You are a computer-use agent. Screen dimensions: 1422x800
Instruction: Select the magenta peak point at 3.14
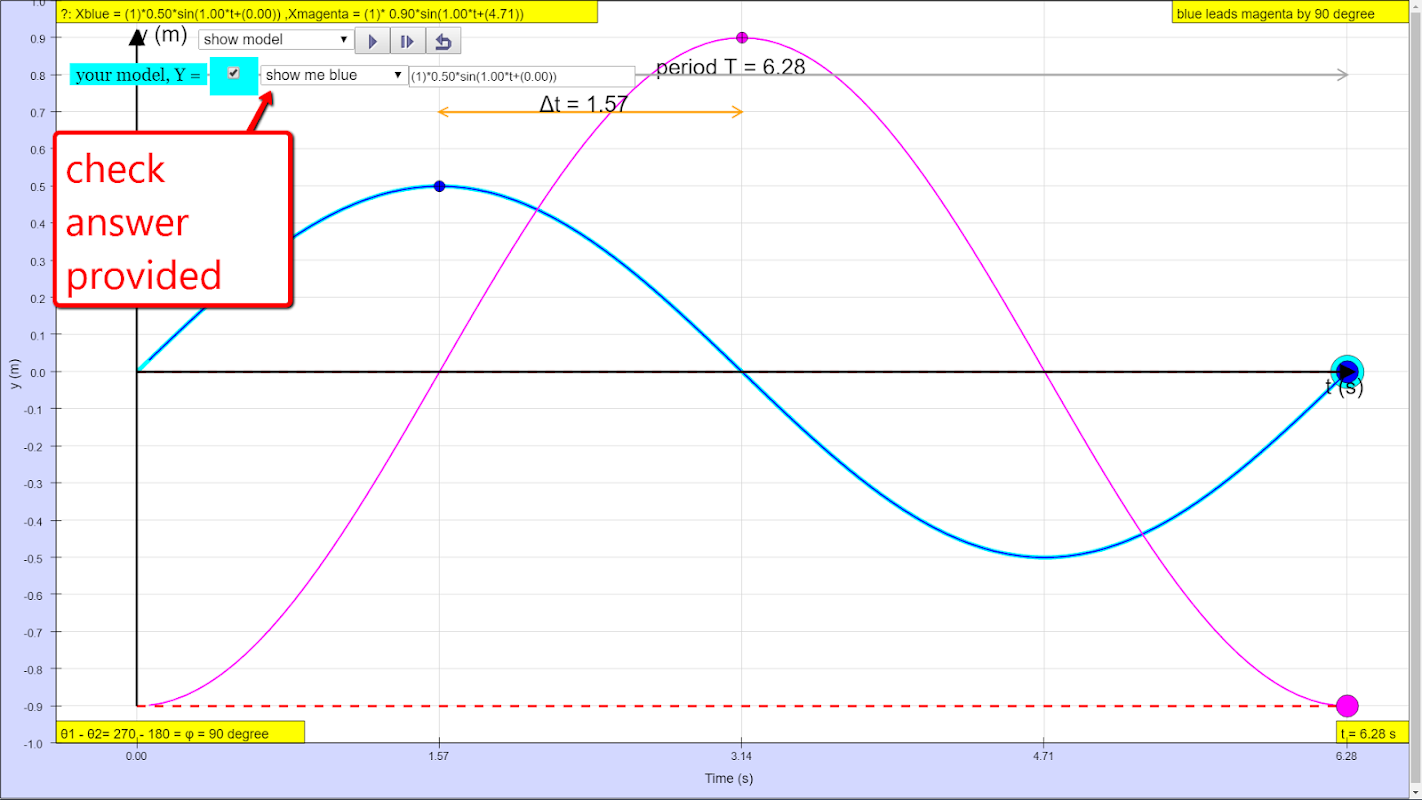tap(742, 38)
